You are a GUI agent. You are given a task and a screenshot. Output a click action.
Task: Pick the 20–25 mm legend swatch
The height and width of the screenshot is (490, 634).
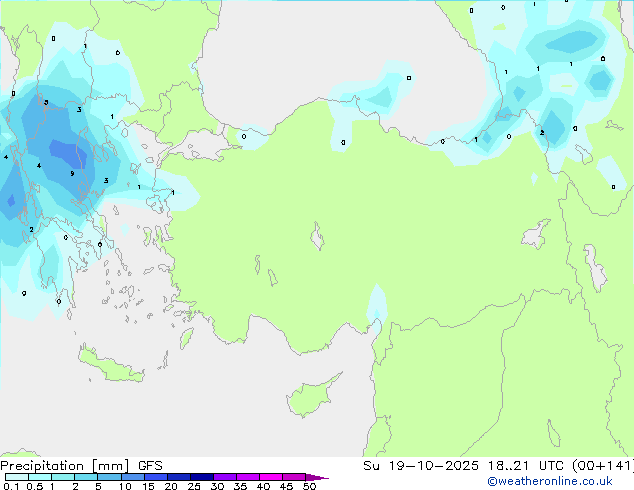point(178,477)
